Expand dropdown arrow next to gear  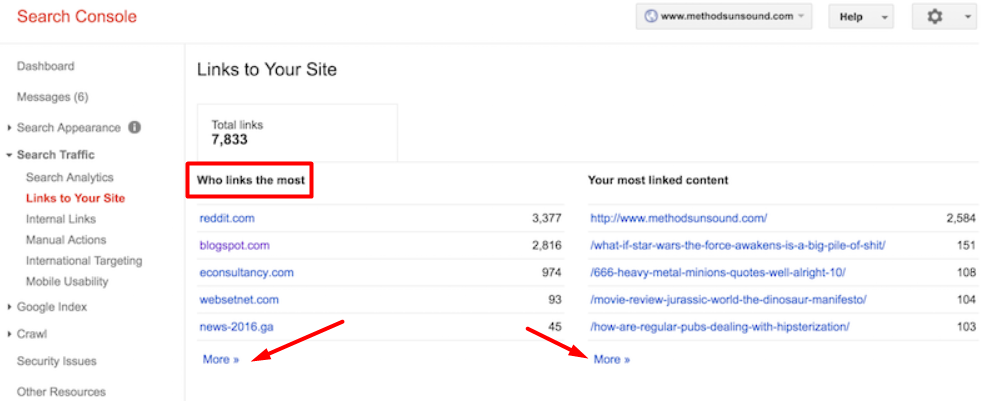click(x=968, y=17)
